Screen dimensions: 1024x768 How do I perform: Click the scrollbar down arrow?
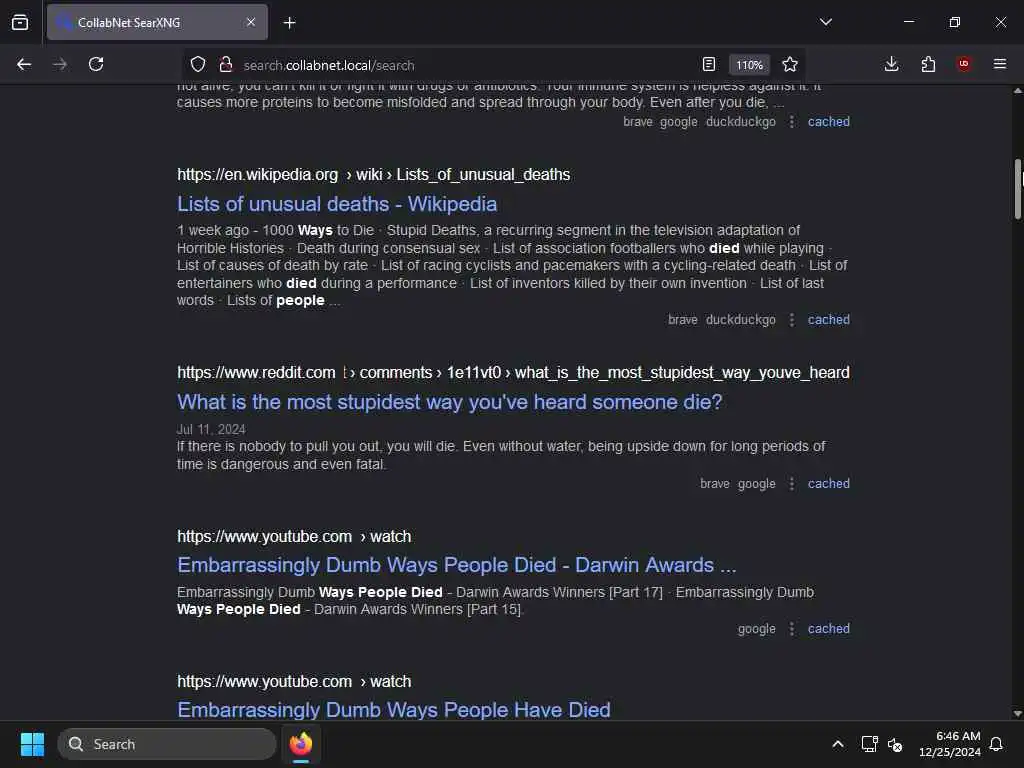1017,713
